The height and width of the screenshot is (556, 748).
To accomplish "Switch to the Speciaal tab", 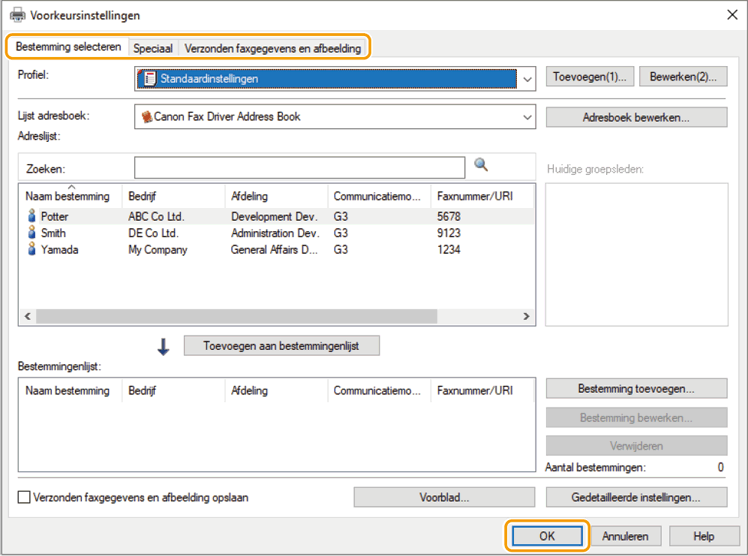I will click(x=153, y=48).
